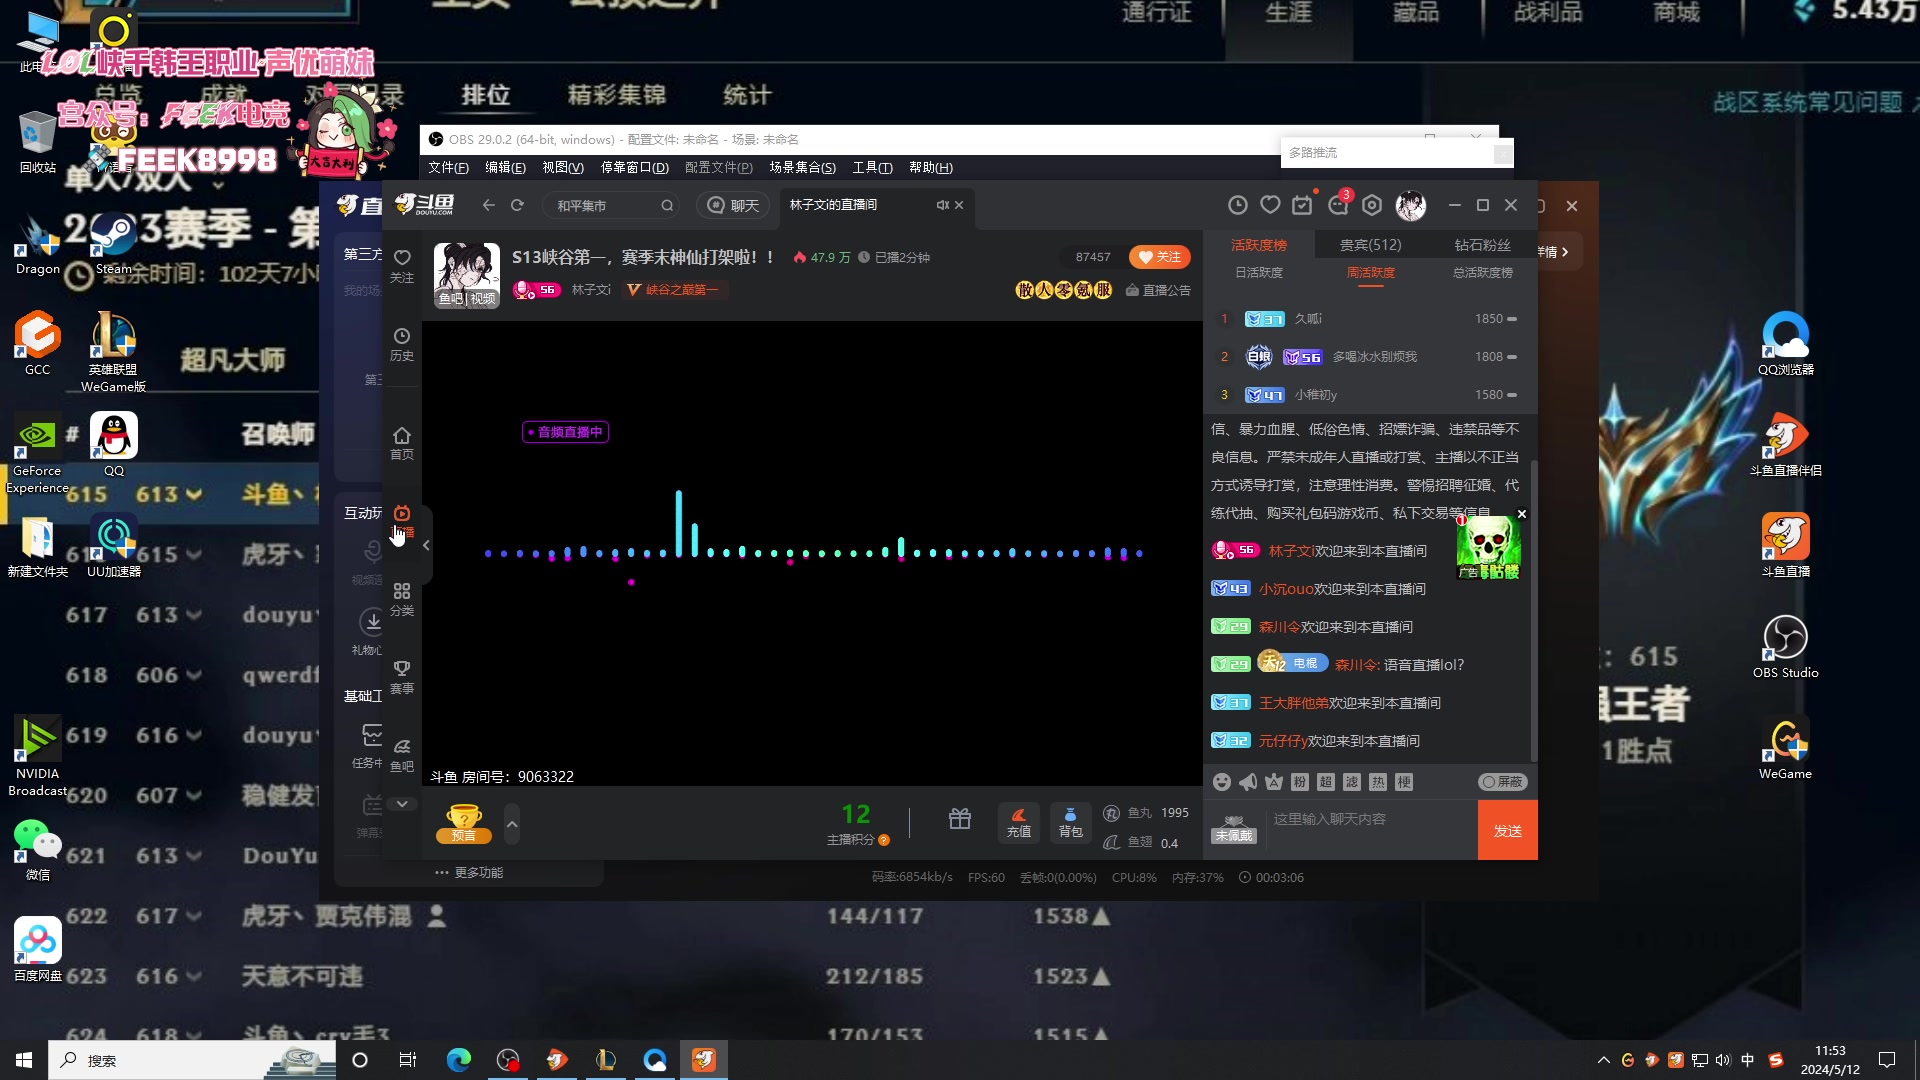
Task: Switch to 贵宾(512) tab
Action: (1370, 245)
